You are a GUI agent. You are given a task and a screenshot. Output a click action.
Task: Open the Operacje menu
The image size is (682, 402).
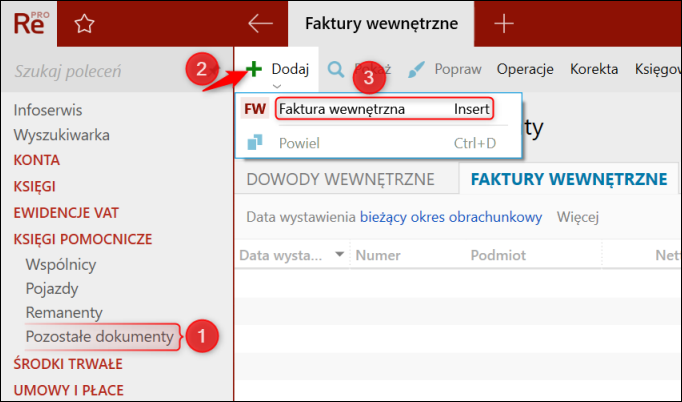coord(525,69)
